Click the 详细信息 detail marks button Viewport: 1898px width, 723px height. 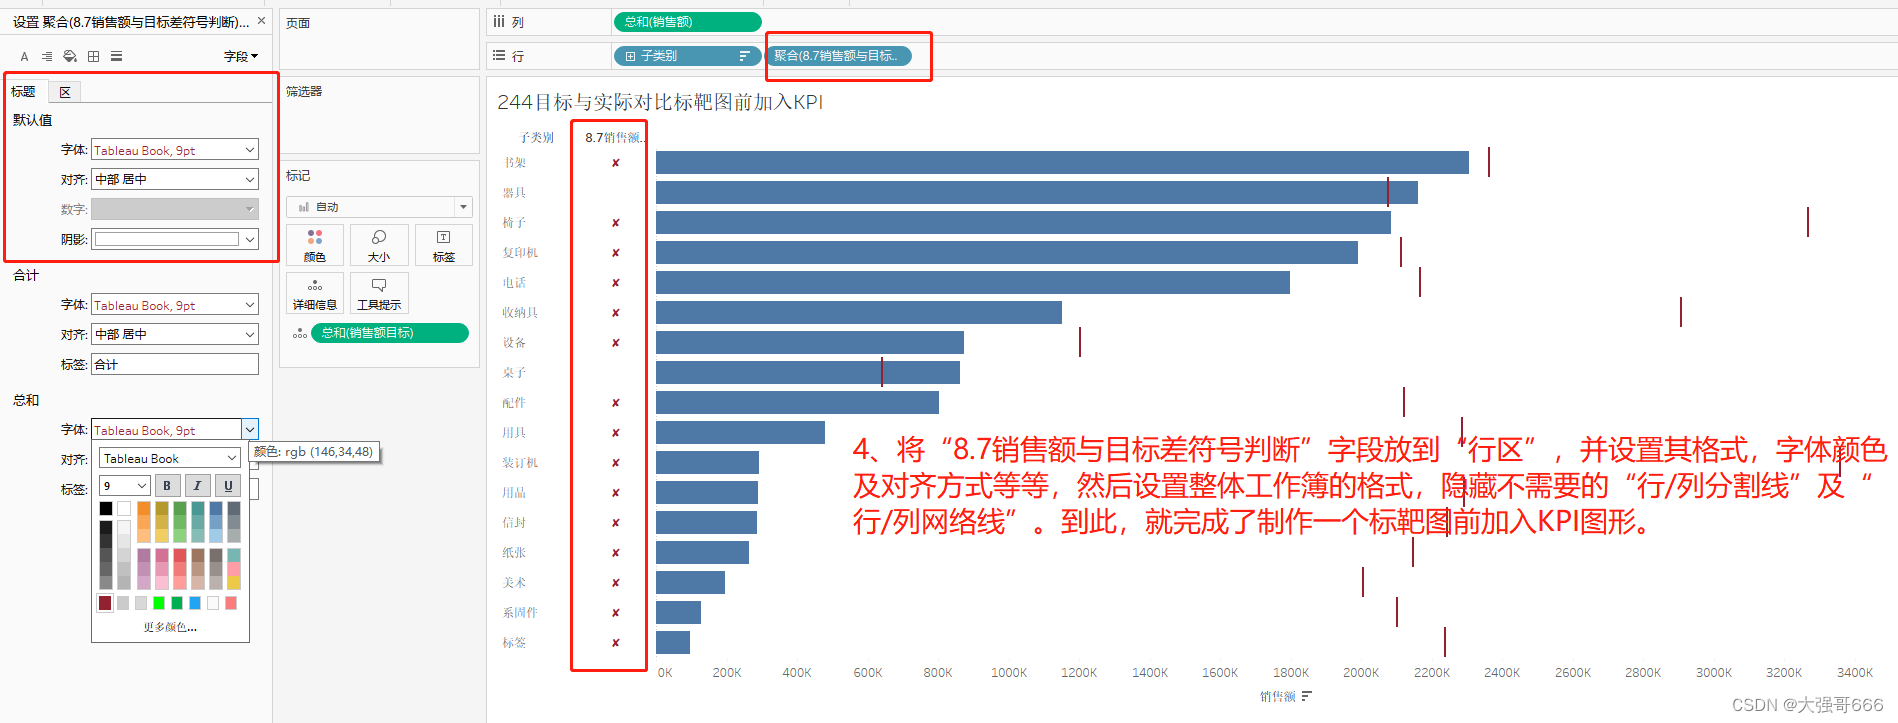tap(315, 293)
